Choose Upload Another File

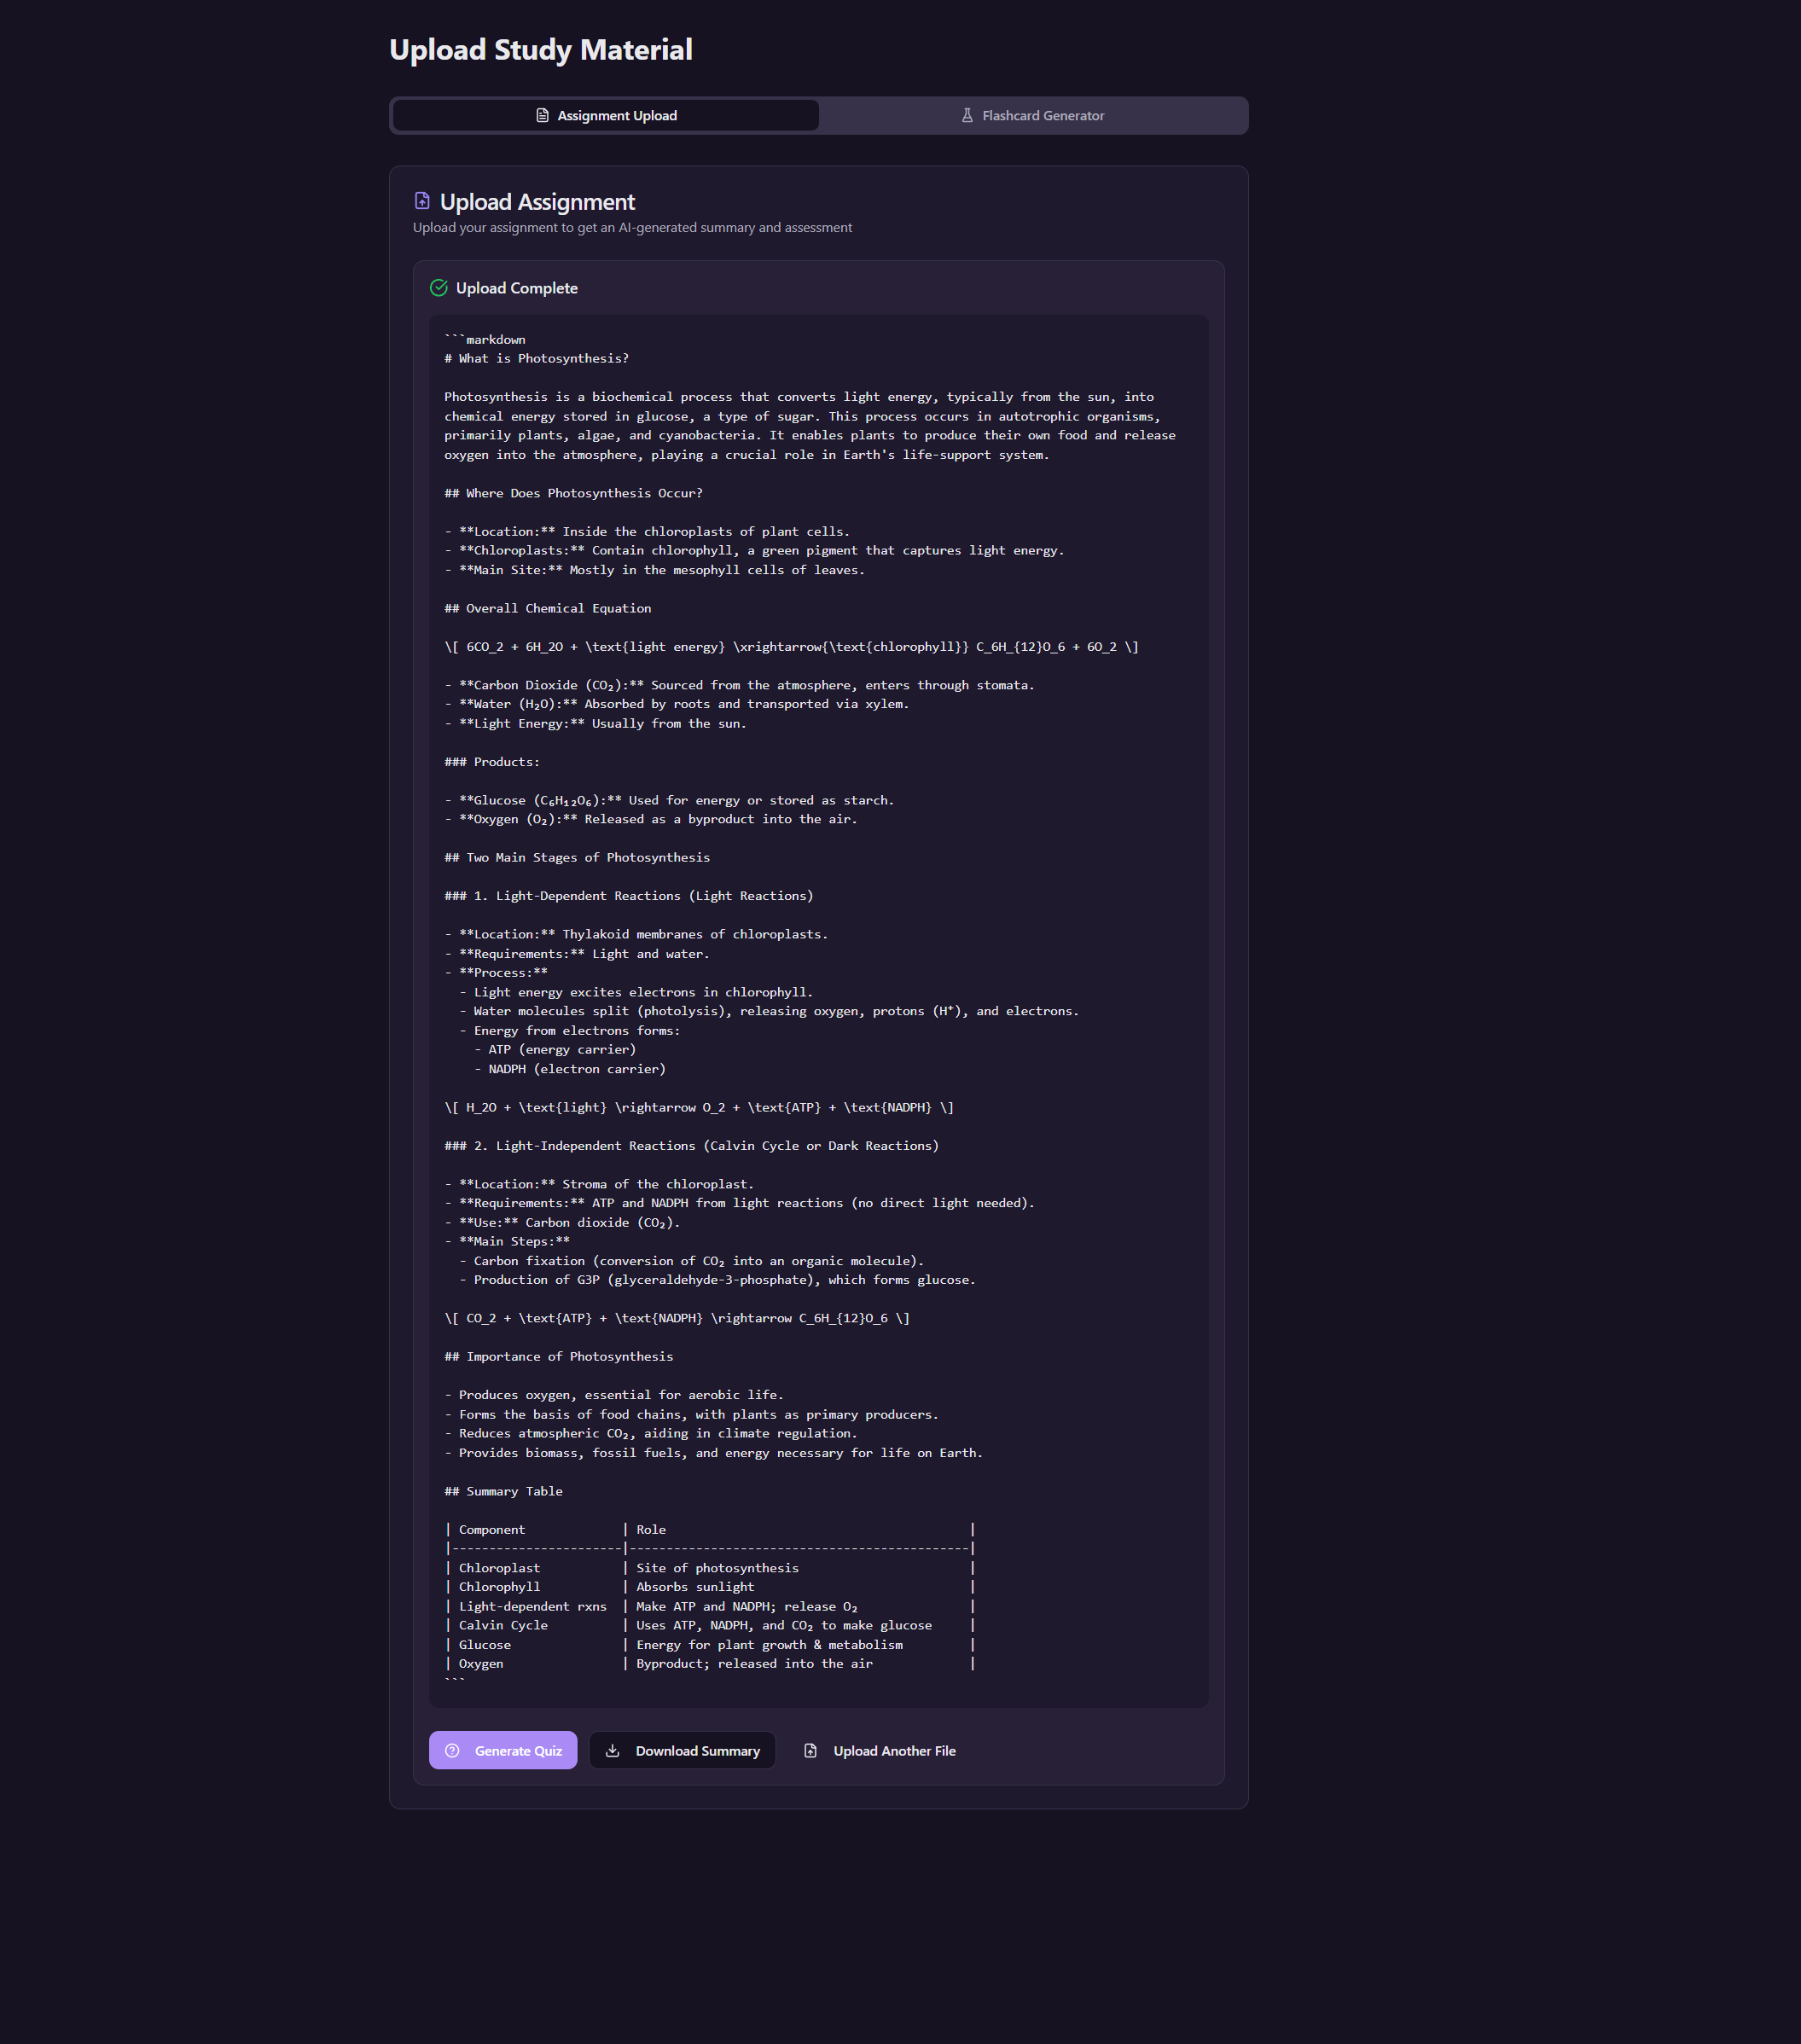(x=880, y=1750)
